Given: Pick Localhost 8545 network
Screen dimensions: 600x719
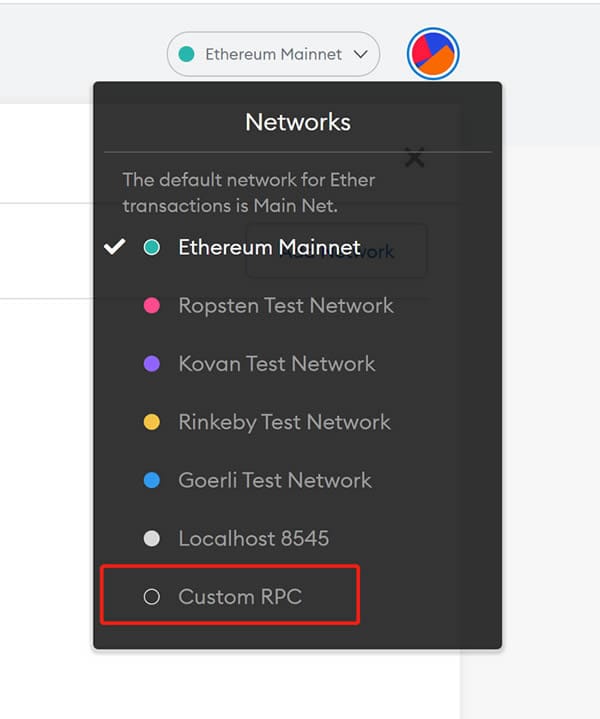Looking at the screenshot, I should tap(254, 538).
